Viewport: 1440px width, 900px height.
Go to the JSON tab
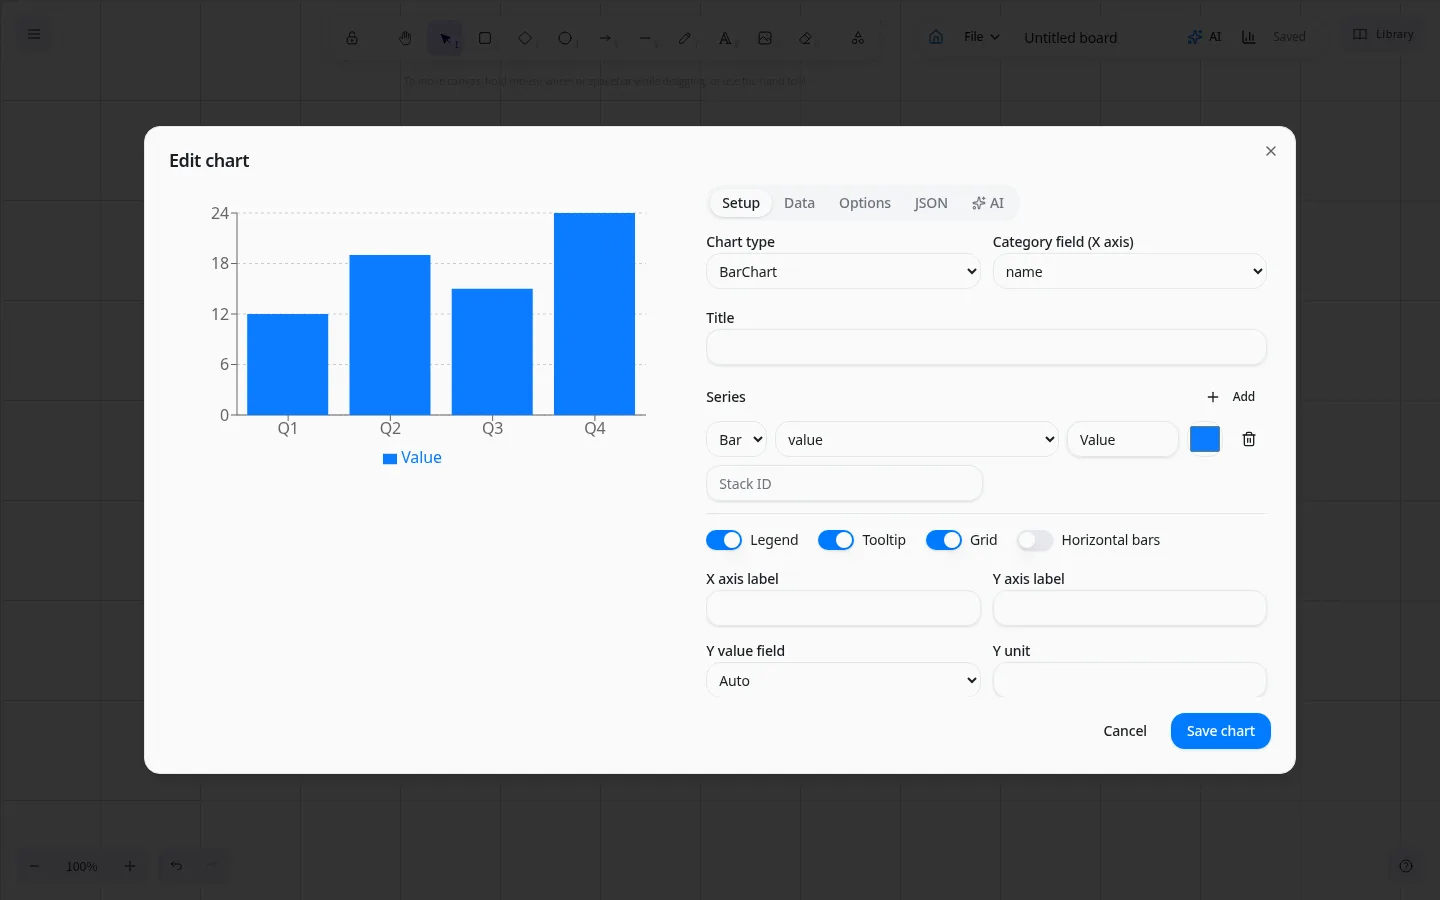click(x=931, y=203)
